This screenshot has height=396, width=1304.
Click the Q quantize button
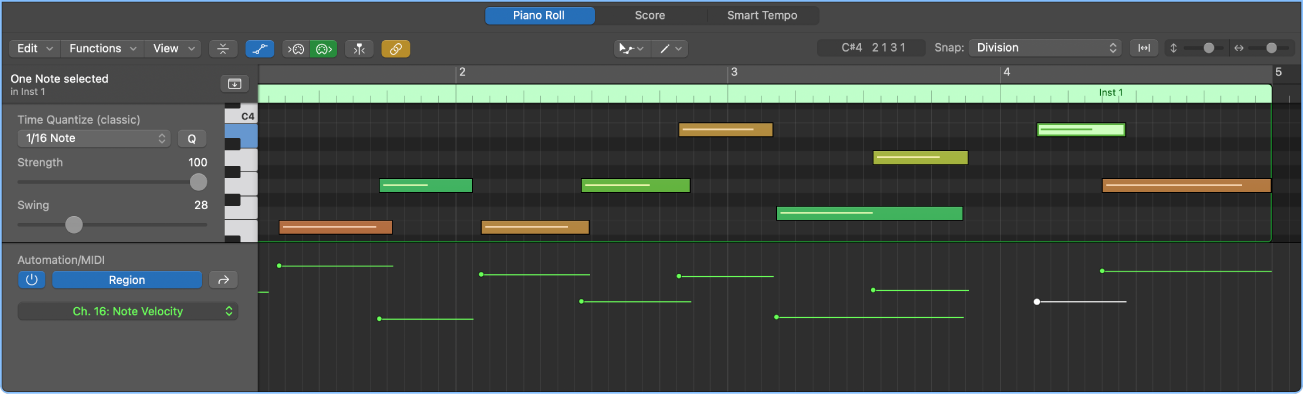point(192,139)
